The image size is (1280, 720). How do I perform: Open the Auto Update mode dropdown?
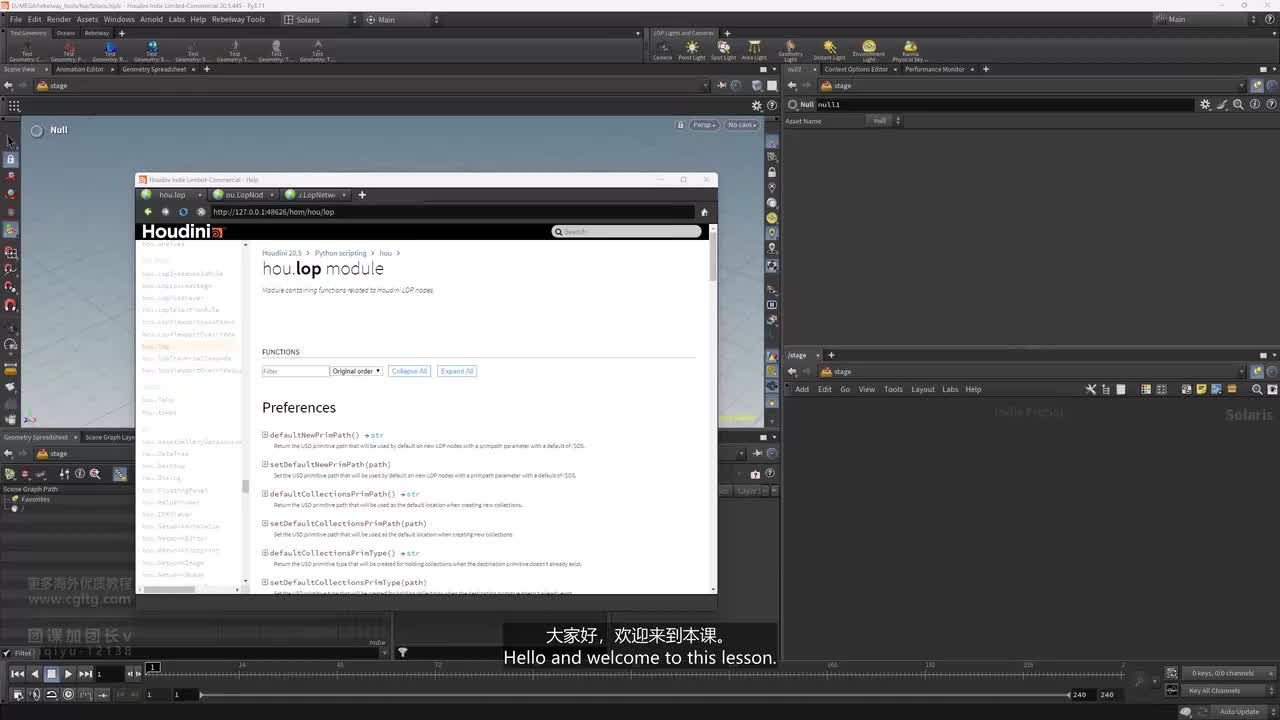coord(1244,711)
